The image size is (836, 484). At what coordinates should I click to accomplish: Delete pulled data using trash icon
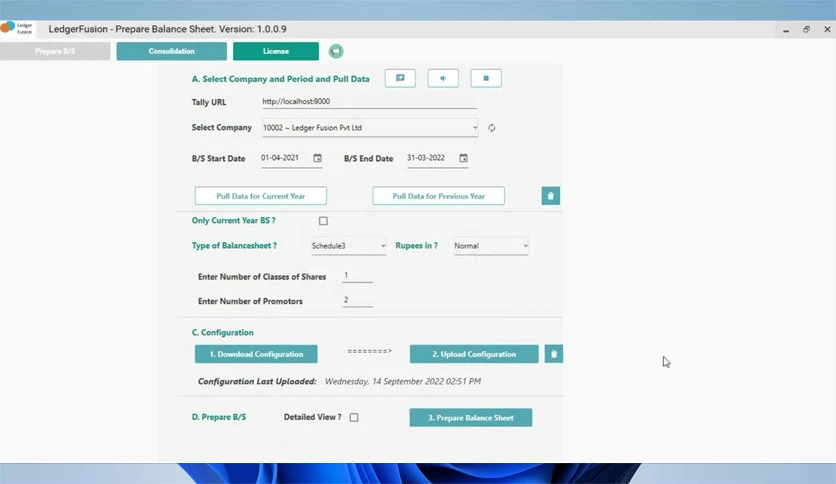[551, 196]
